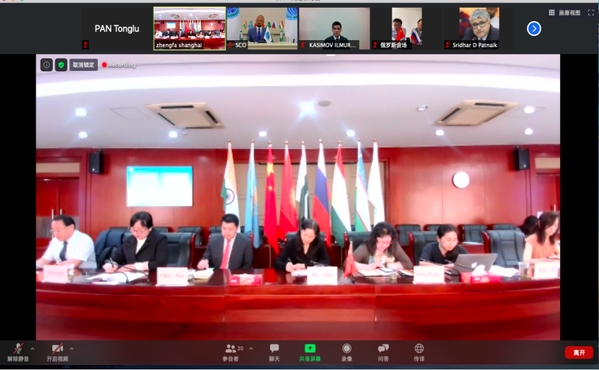Click 取消锁定 to unpin the video

[x=83, y=65]
